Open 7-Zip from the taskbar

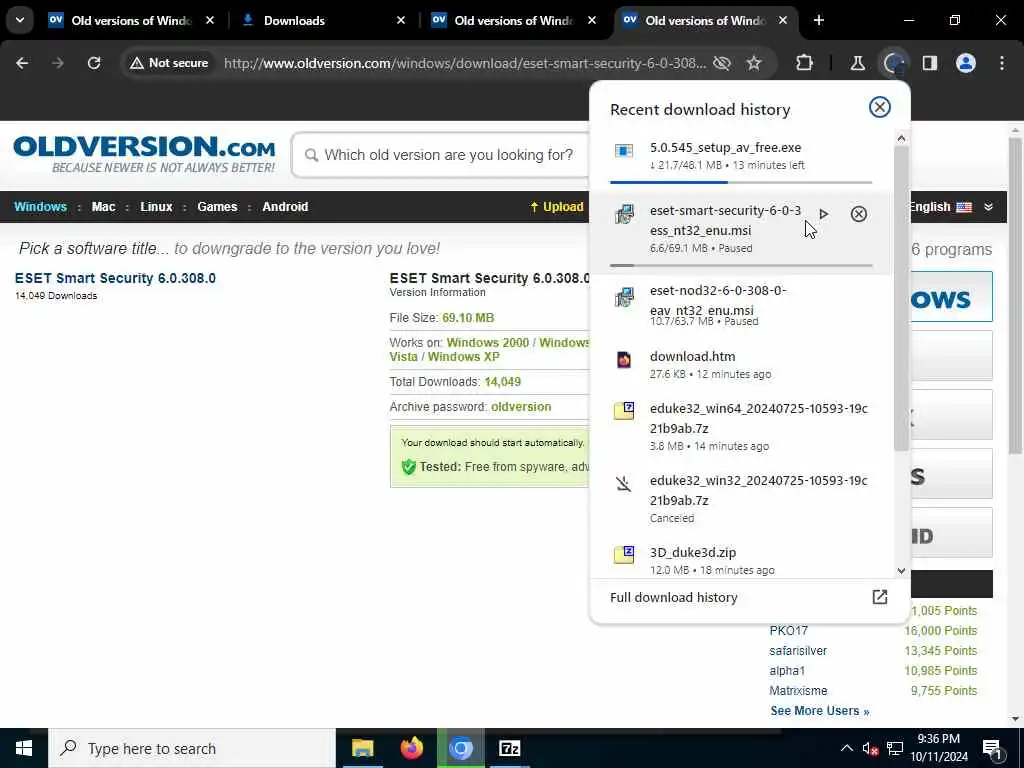click(509, 748)
